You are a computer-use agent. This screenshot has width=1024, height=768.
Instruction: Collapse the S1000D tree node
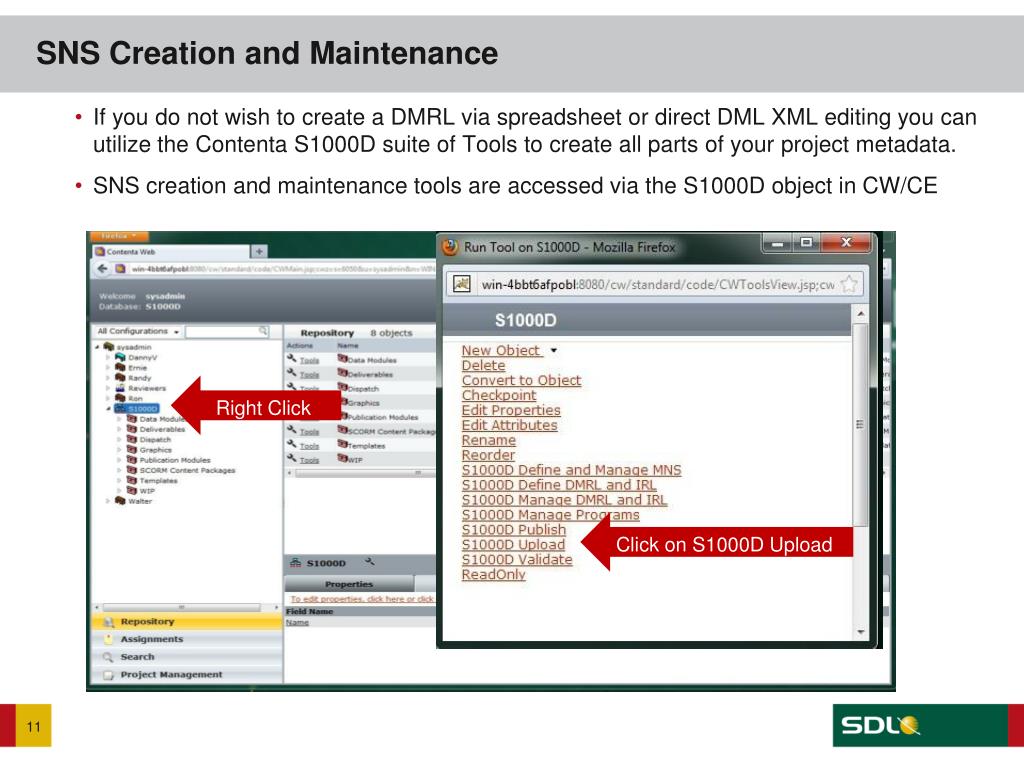coord(108,409)
